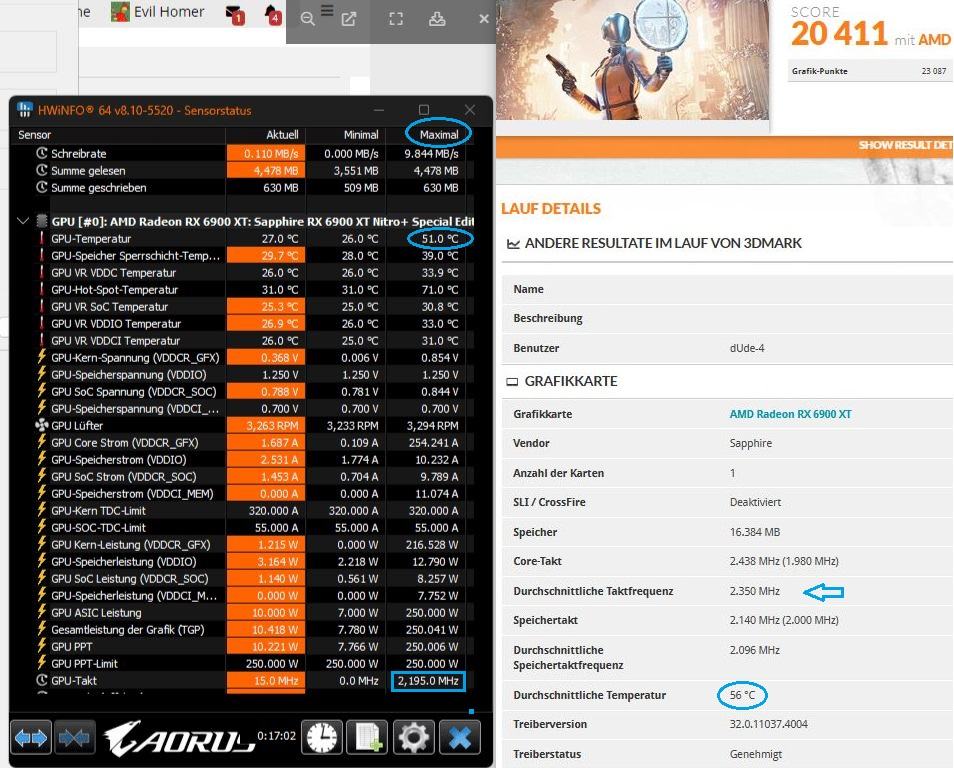Image resolution: width=954 pixels, height=768 pixels.
Task: Toggle fullscreen view icon
Action: (x=396, y=19)
